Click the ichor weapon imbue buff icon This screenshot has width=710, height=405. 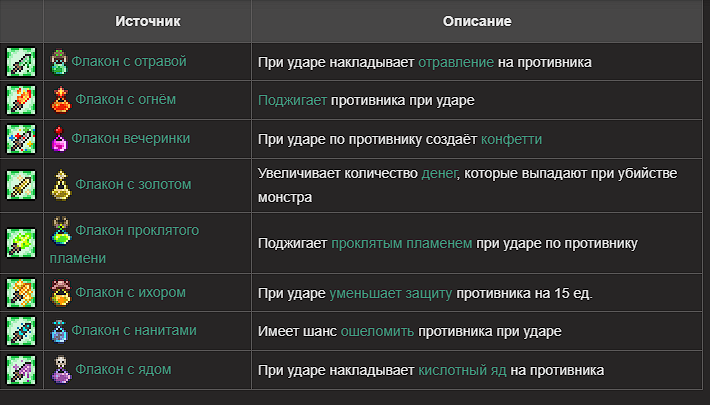[21, 293]
